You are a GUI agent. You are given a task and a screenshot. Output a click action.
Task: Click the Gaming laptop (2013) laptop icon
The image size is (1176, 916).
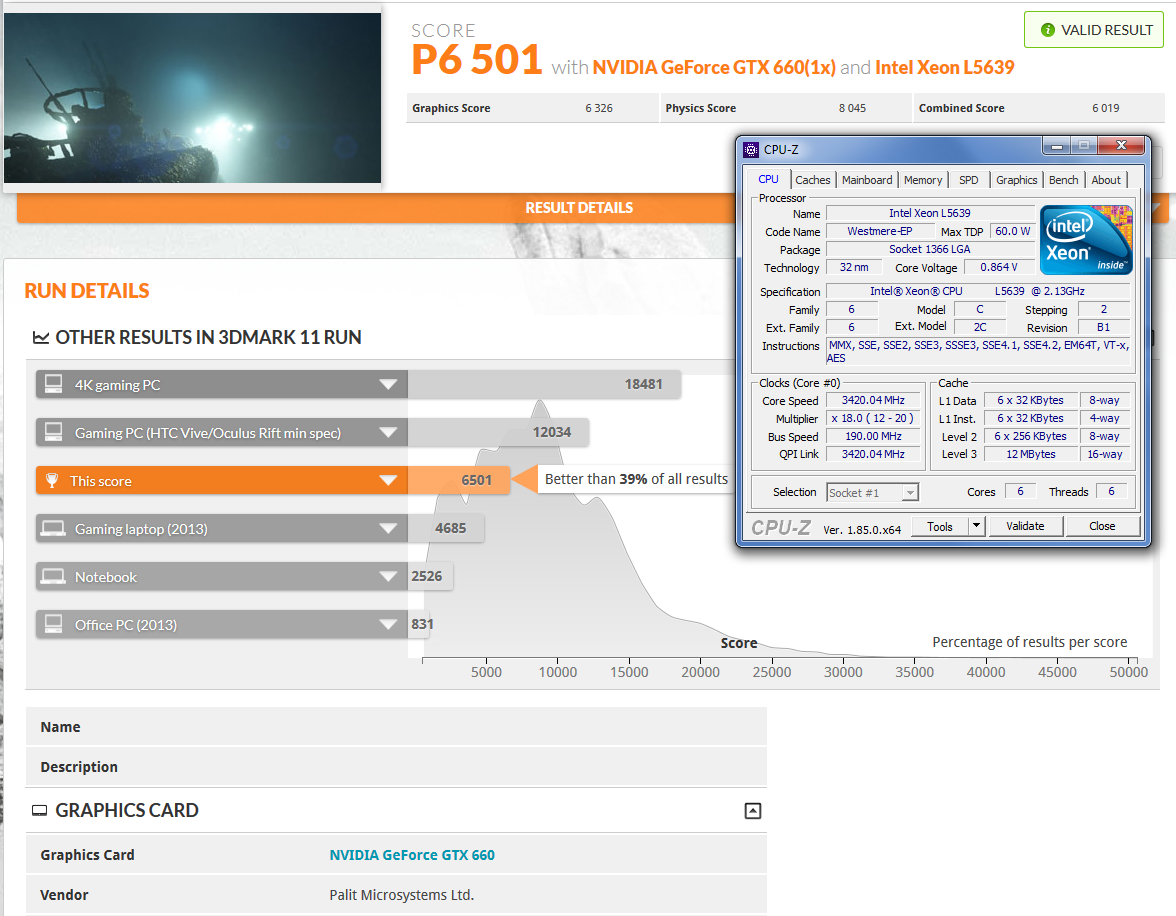point(53,528)
